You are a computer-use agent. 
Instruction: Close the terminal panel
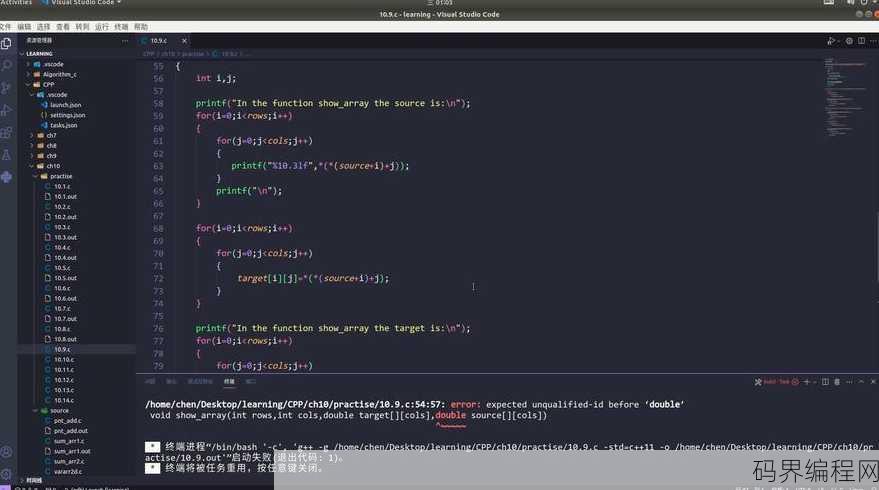(x=873, y=382)
